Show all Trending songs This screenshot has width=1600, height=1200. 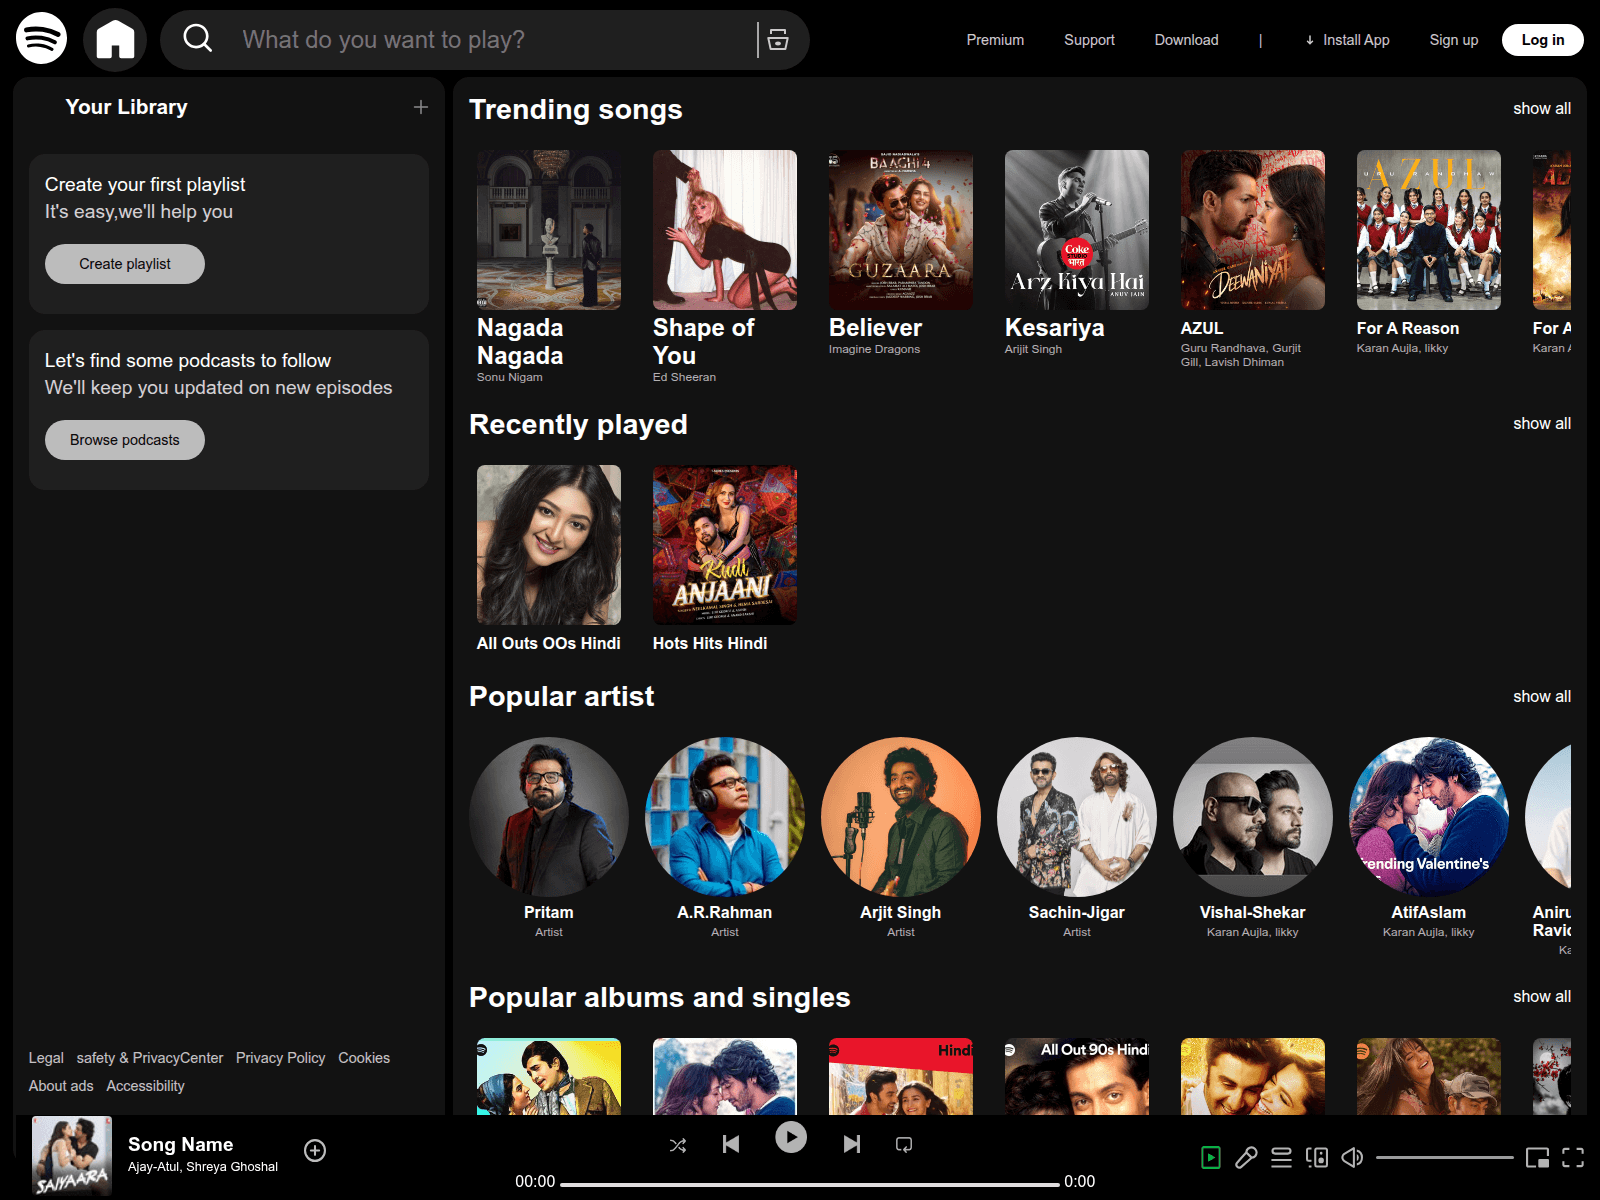click(1542, 108)
